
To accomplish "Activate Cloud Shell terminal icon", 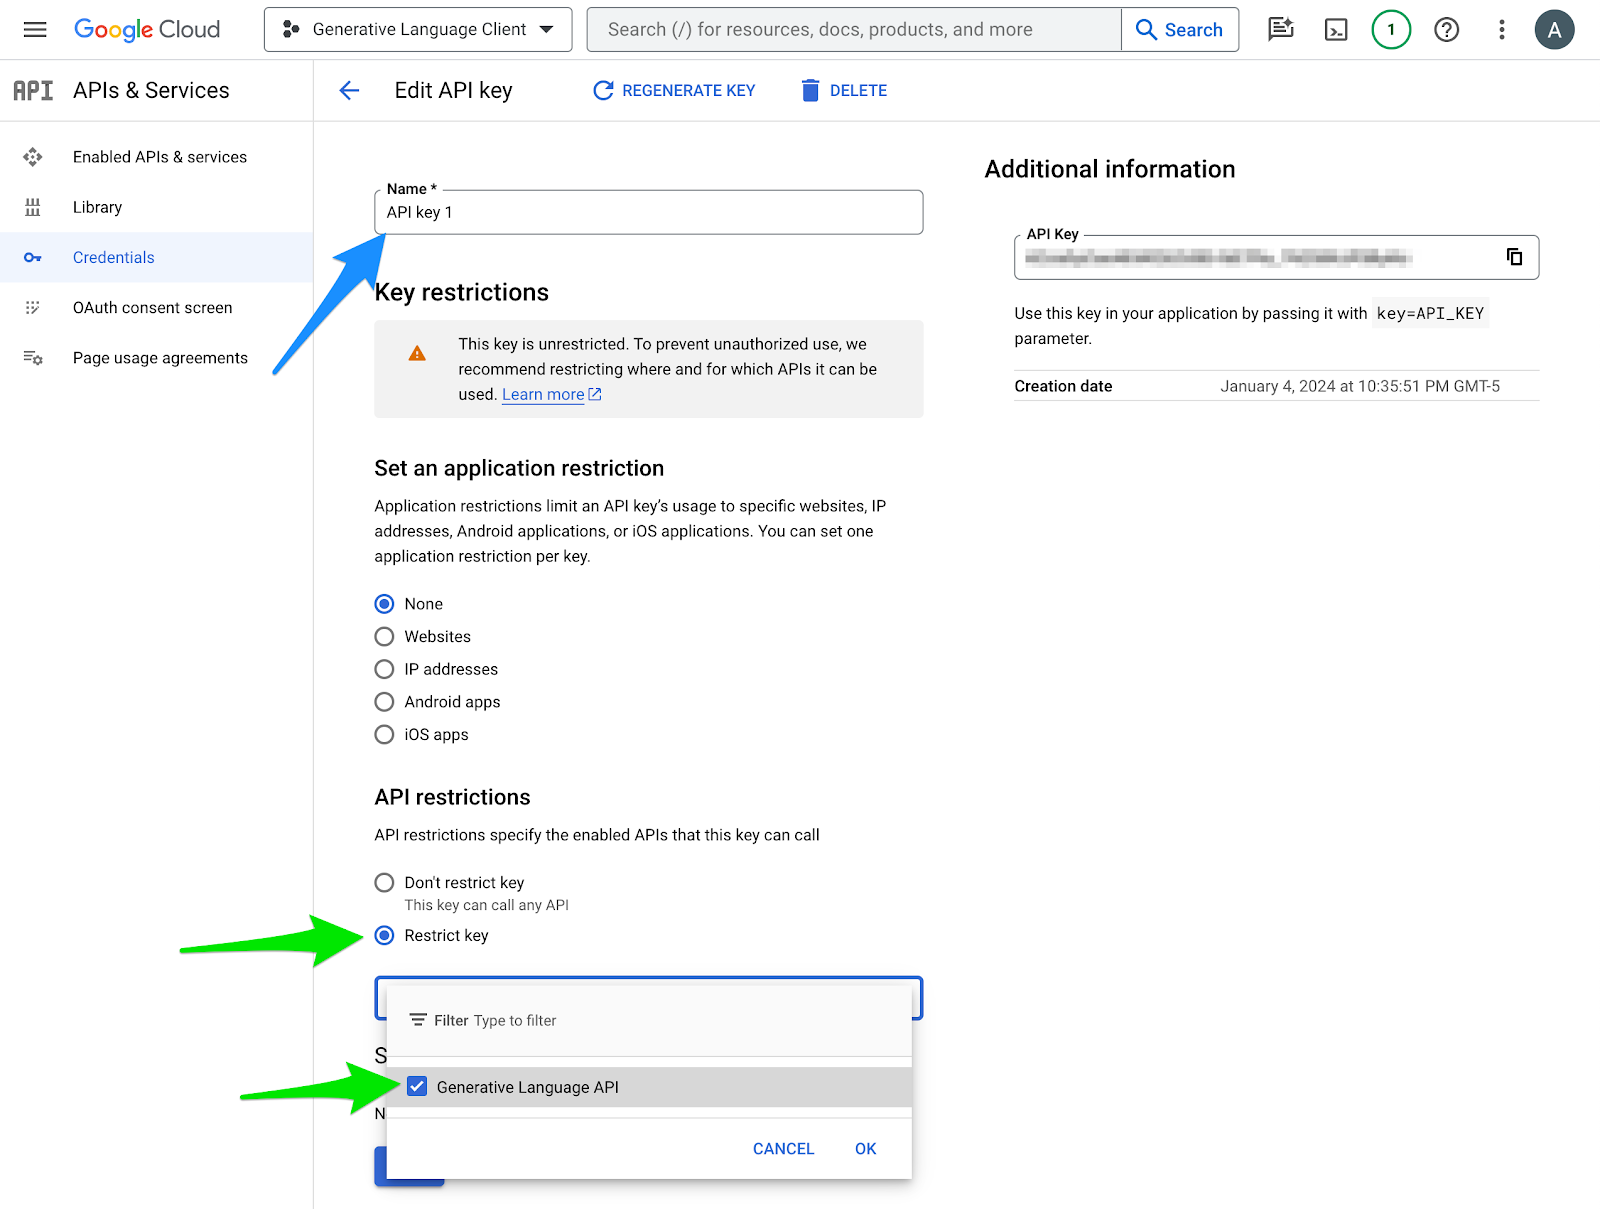I will (x=1336, y=30).
